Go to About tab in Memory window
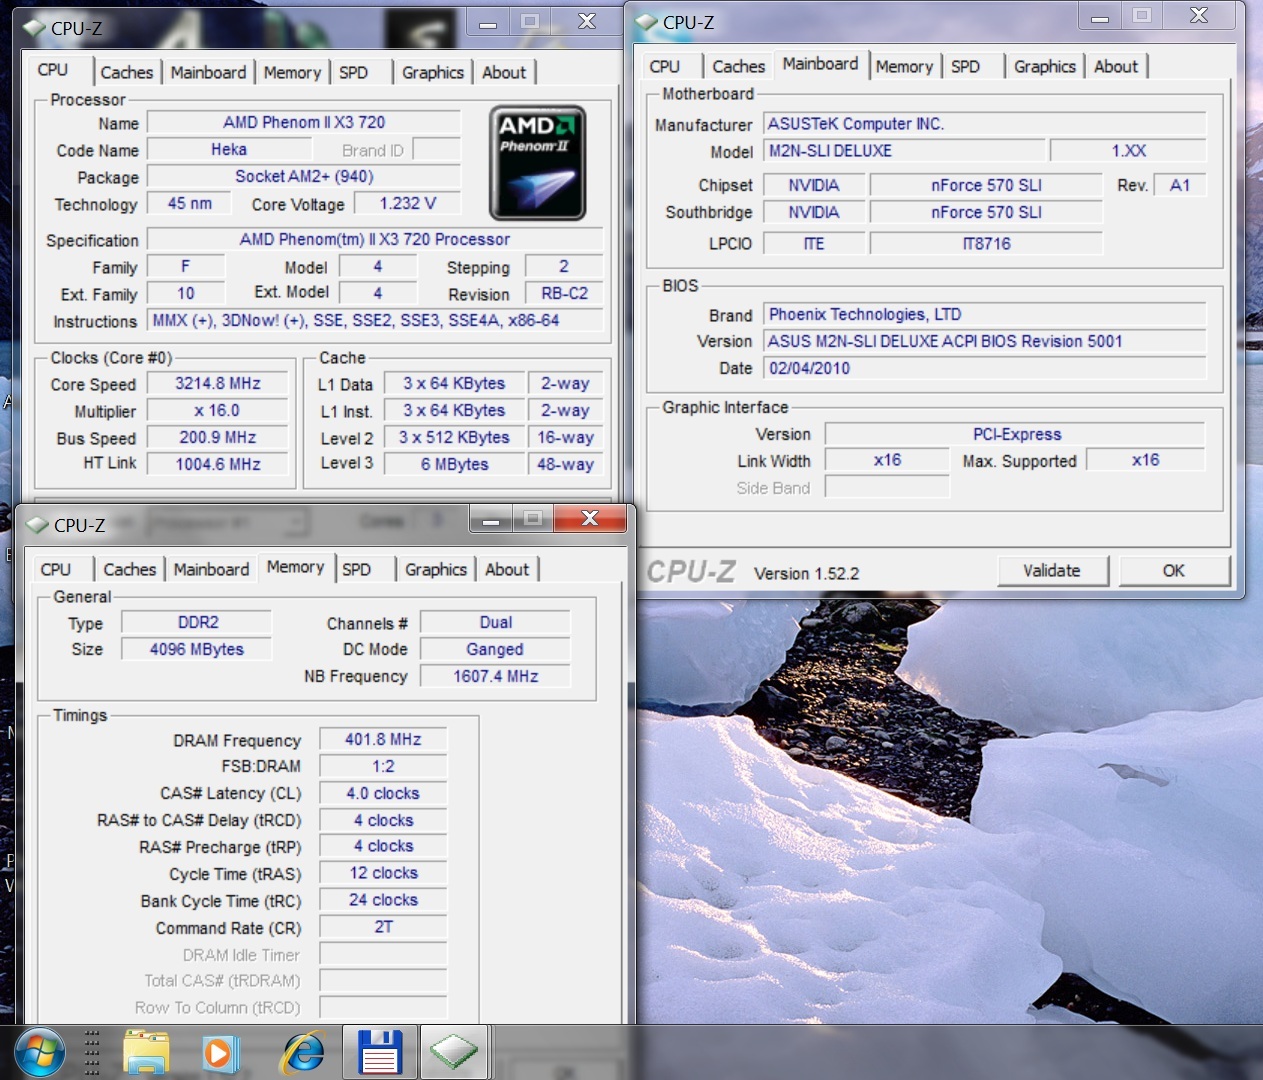This screenshot has width=1263, height=1080. 507,569
